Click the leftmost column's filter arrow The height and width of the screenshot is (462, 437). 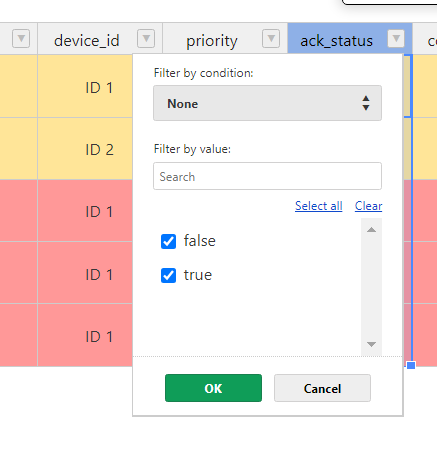21,39
